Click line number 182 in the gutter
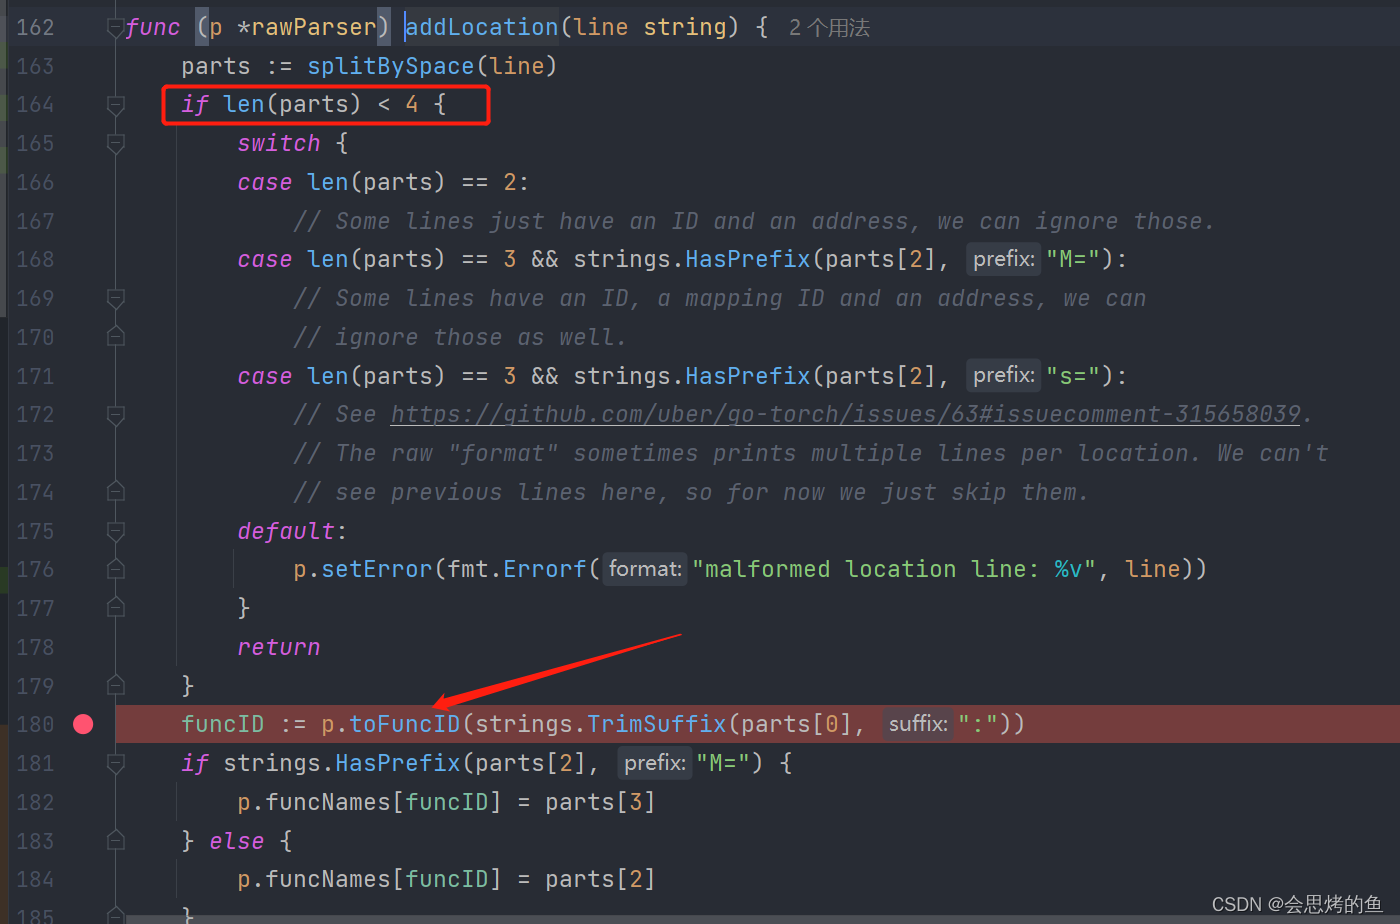The image size is (1400, 924). [x=35, y=802]
